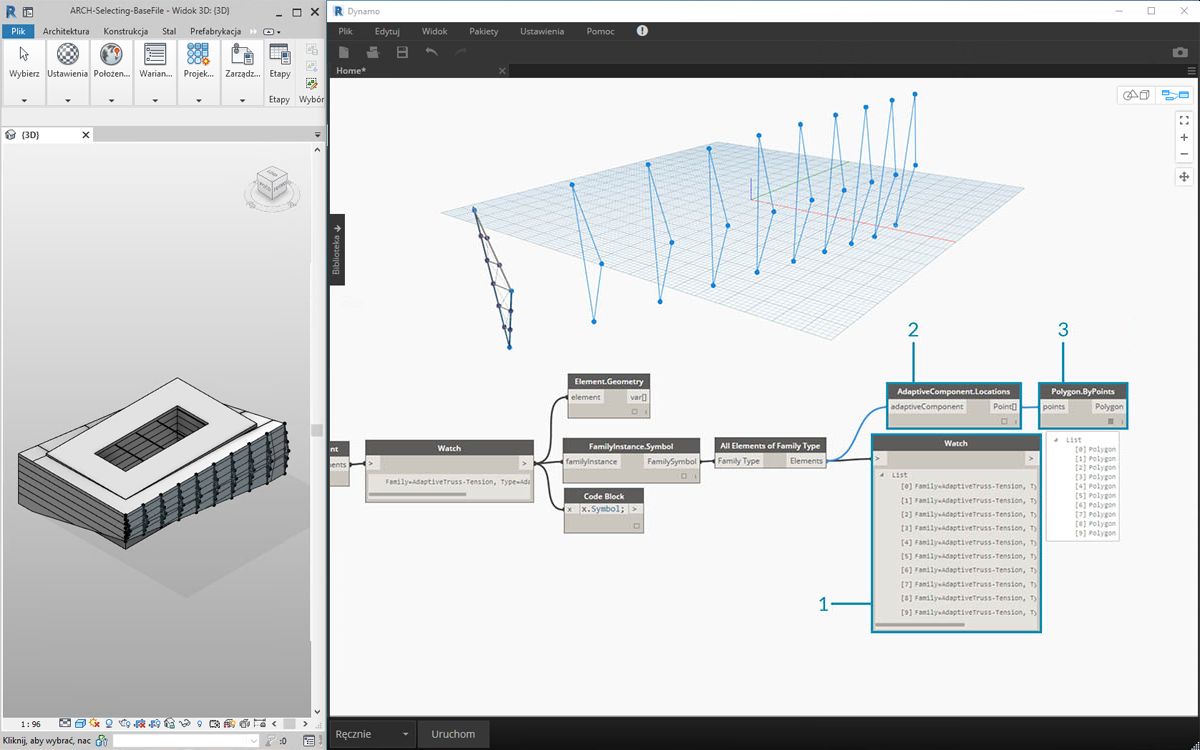
Task: Click Revit visual style cube icon in view bar
Action: coord(79,723)
